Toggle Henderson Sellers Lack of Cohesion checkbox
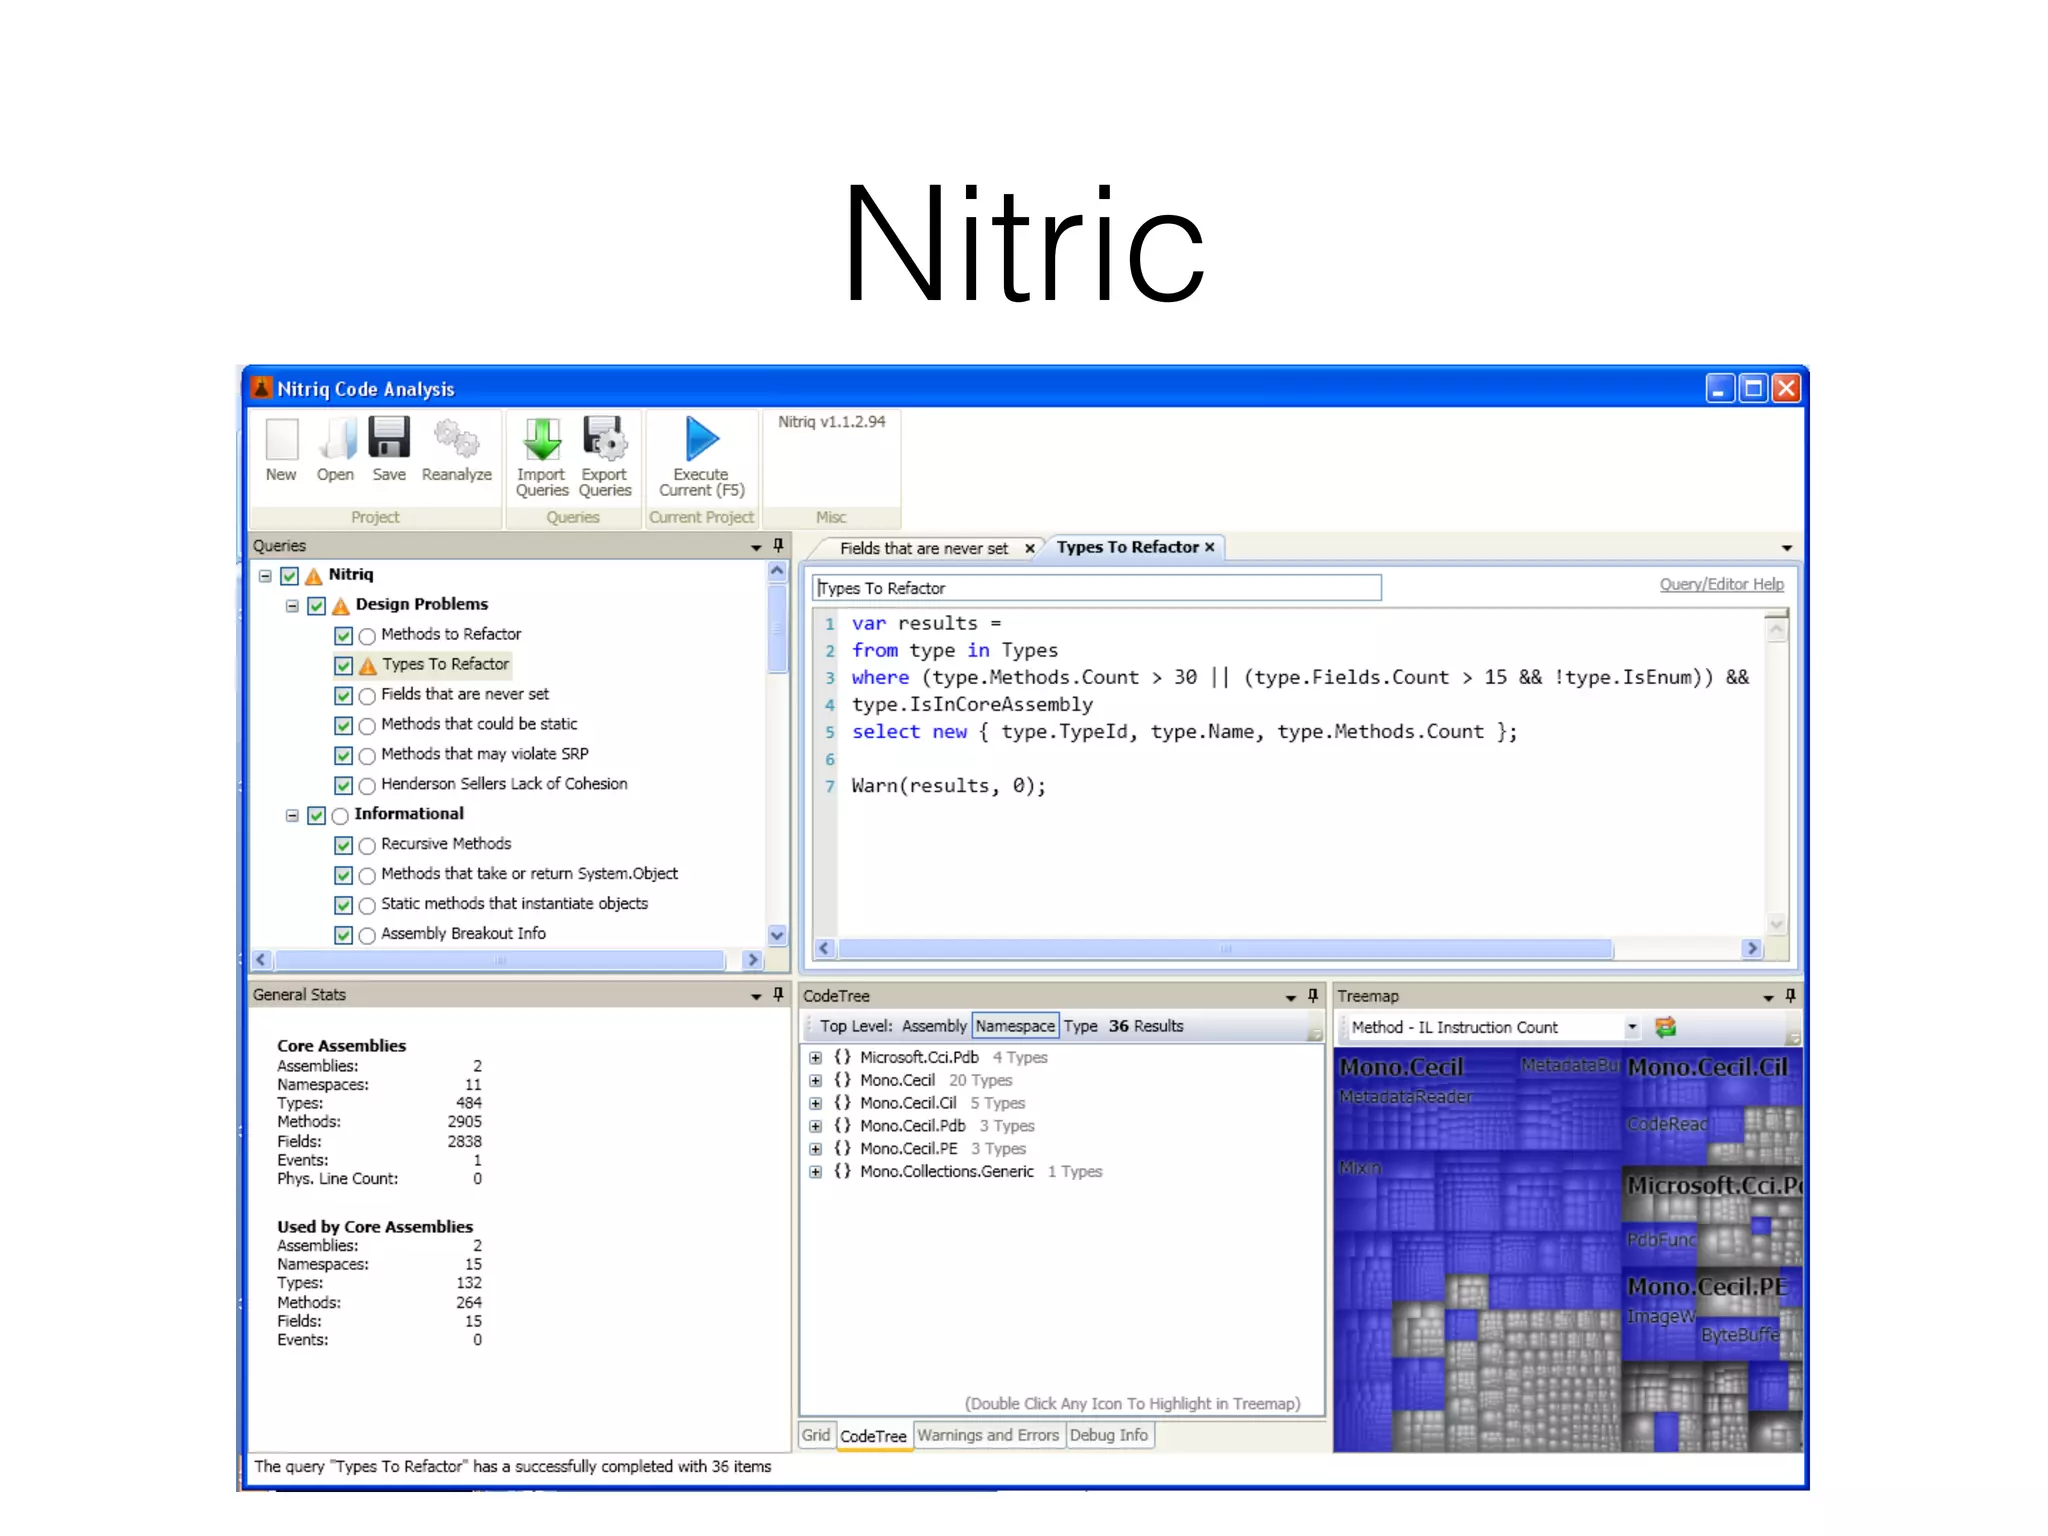Image resolution: width=2048 pixels, height=1536 pixels. 343,786
